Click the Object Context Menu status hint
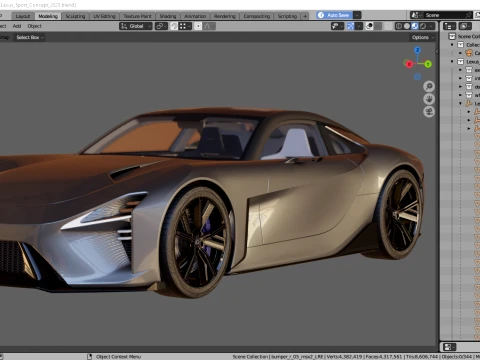Screen dimensions: 480x360 119,357
